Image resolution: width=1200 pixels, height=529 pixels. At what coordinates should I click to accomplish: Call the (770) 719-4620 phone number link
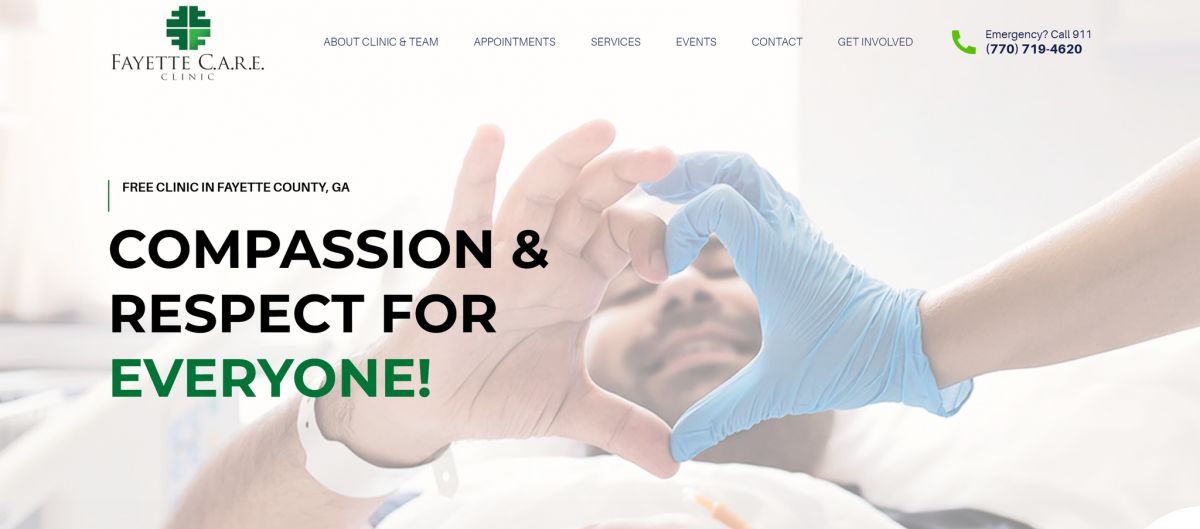pyautogui.click(x=1034, y=49)
